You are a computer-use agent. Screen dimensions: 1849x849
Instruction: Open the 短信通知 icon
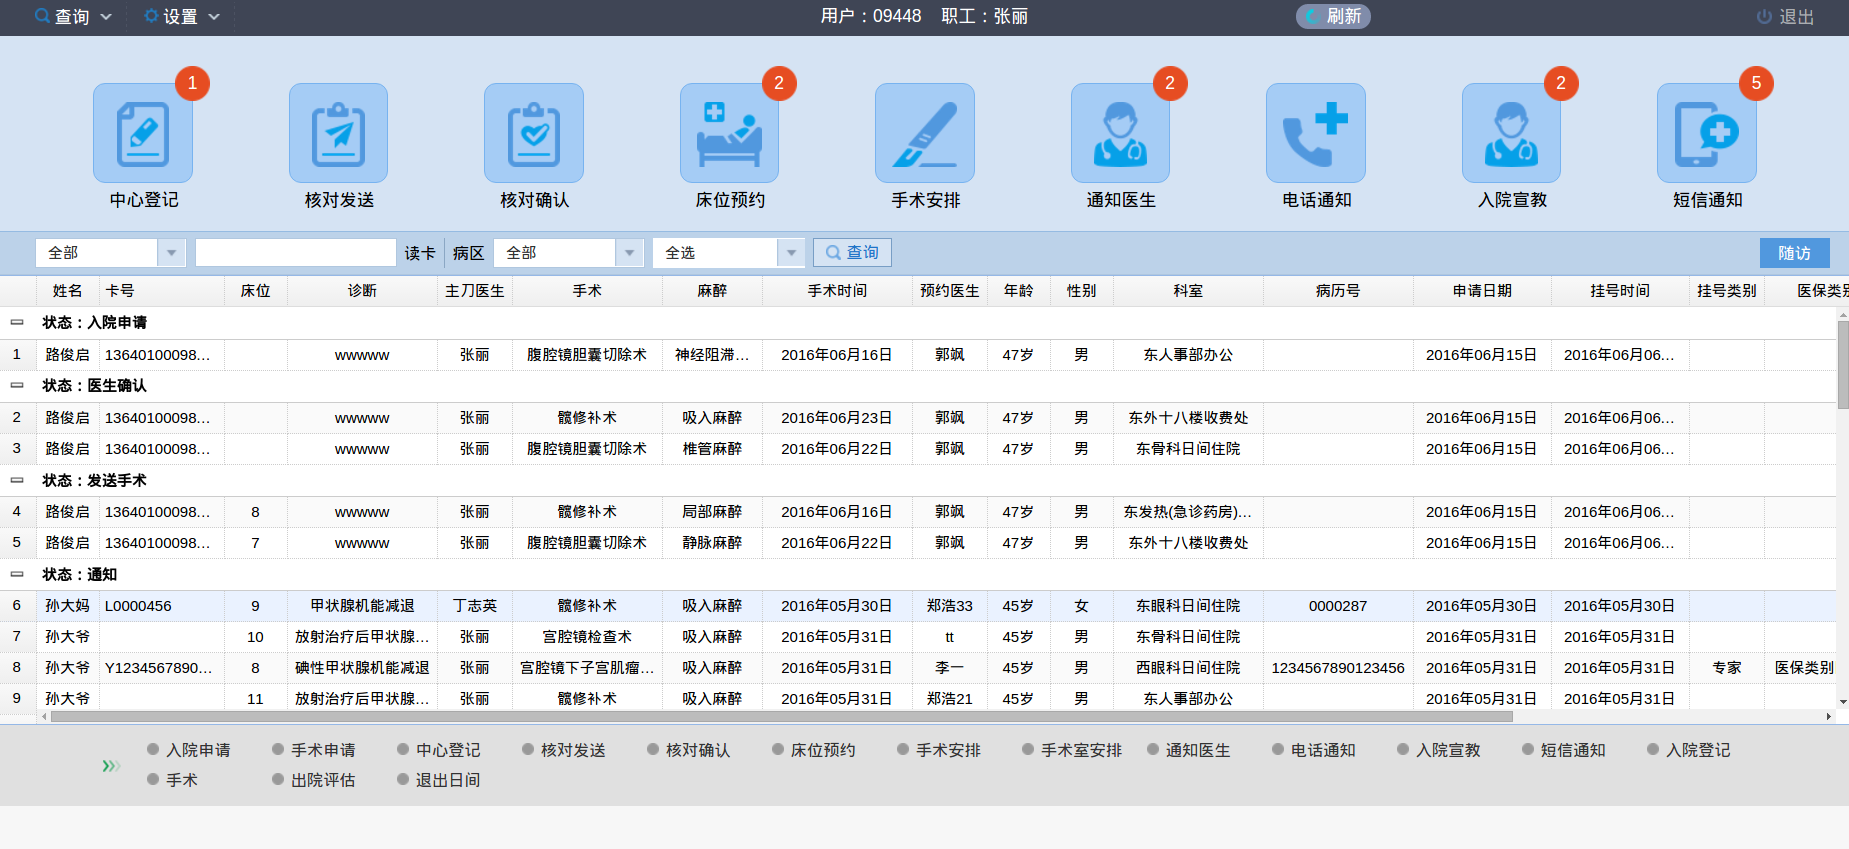(x=1707, y=133)
